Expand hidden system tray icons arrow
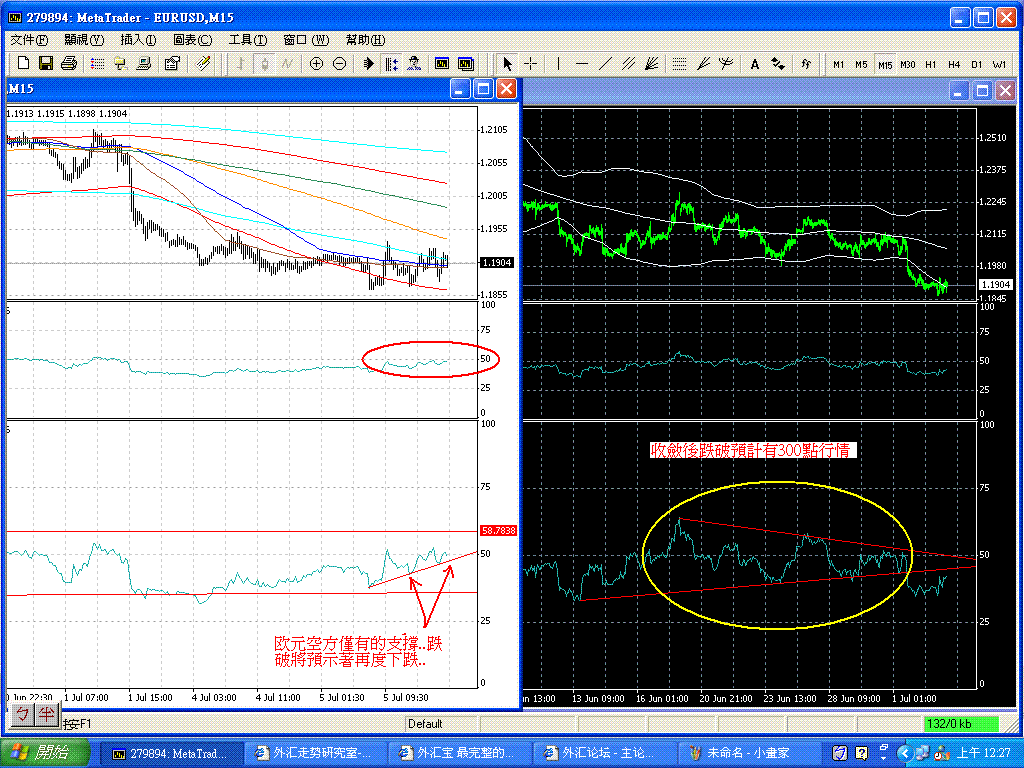The width and height of the screenshot is (1024, 768). 904,753
